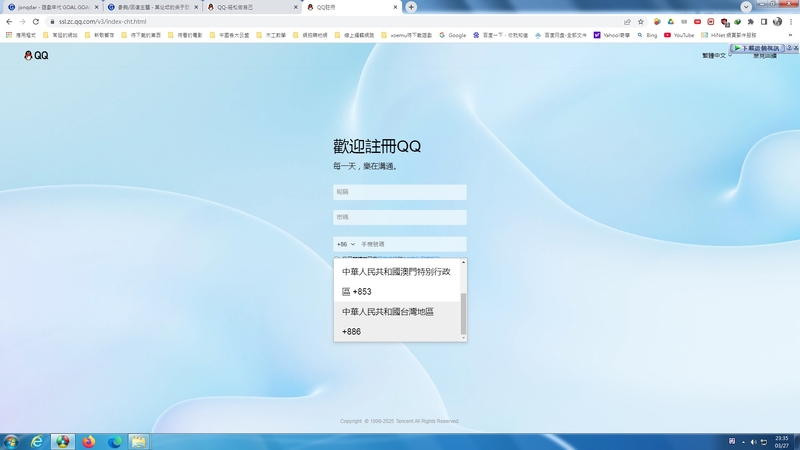800x450 pixels.
Task: Open the extensions puzzle-piece menu
Action: coord(751,21)
